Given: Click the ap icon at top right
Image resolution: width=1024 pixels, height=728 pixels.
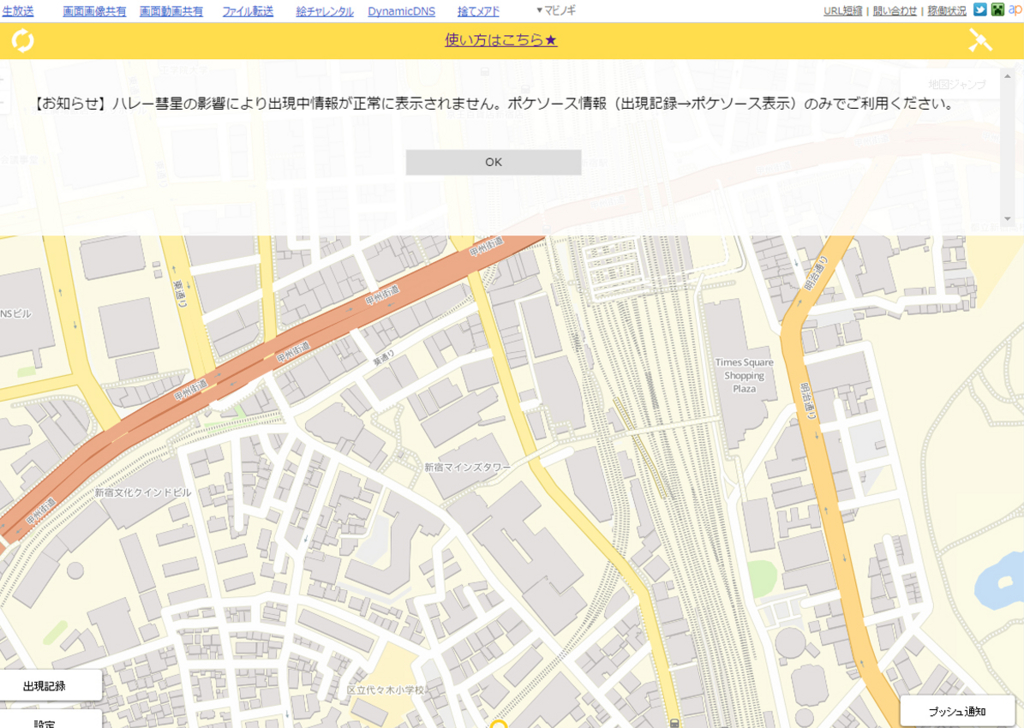Looking at the screenshot, I should coord(1016,9).
